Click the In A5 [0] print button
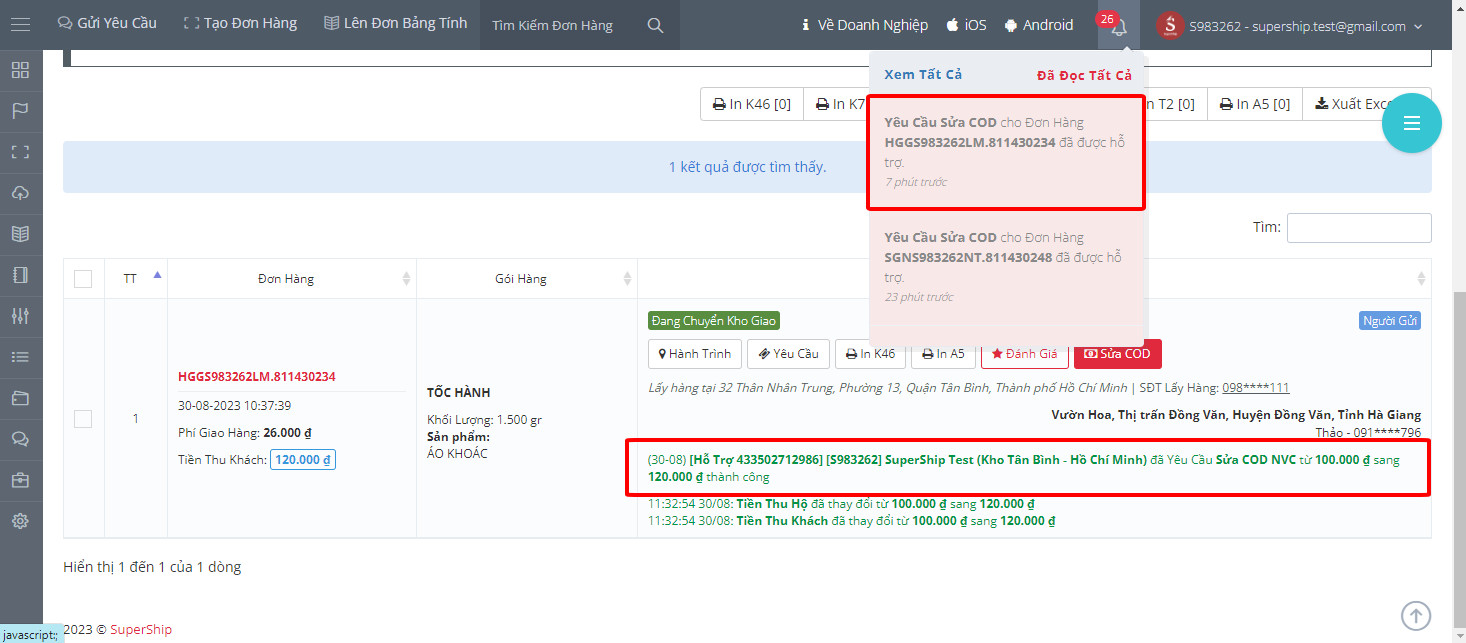Viewport: 1466px width, 643px height. click(1255, 104)
